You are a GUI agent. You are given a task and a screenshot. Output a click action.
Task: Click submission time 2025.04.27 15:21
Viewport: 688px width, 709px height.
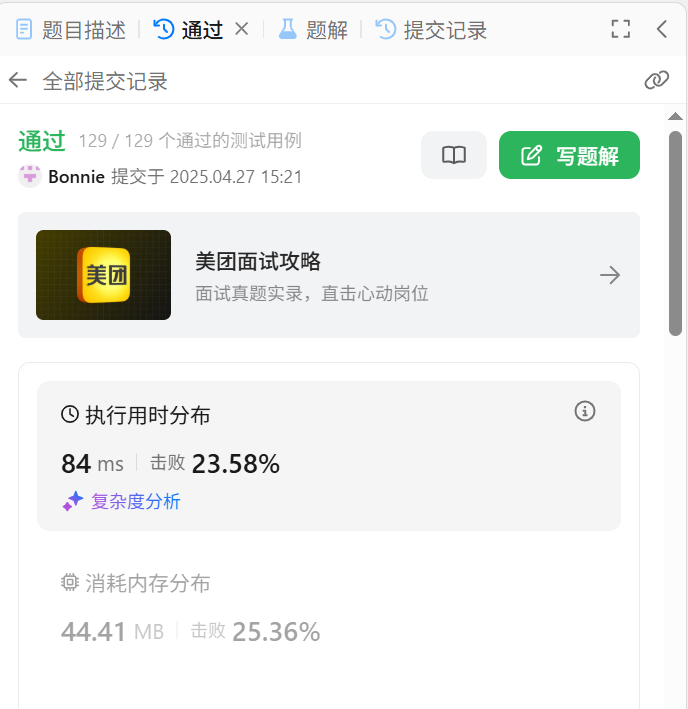[236, 177]
